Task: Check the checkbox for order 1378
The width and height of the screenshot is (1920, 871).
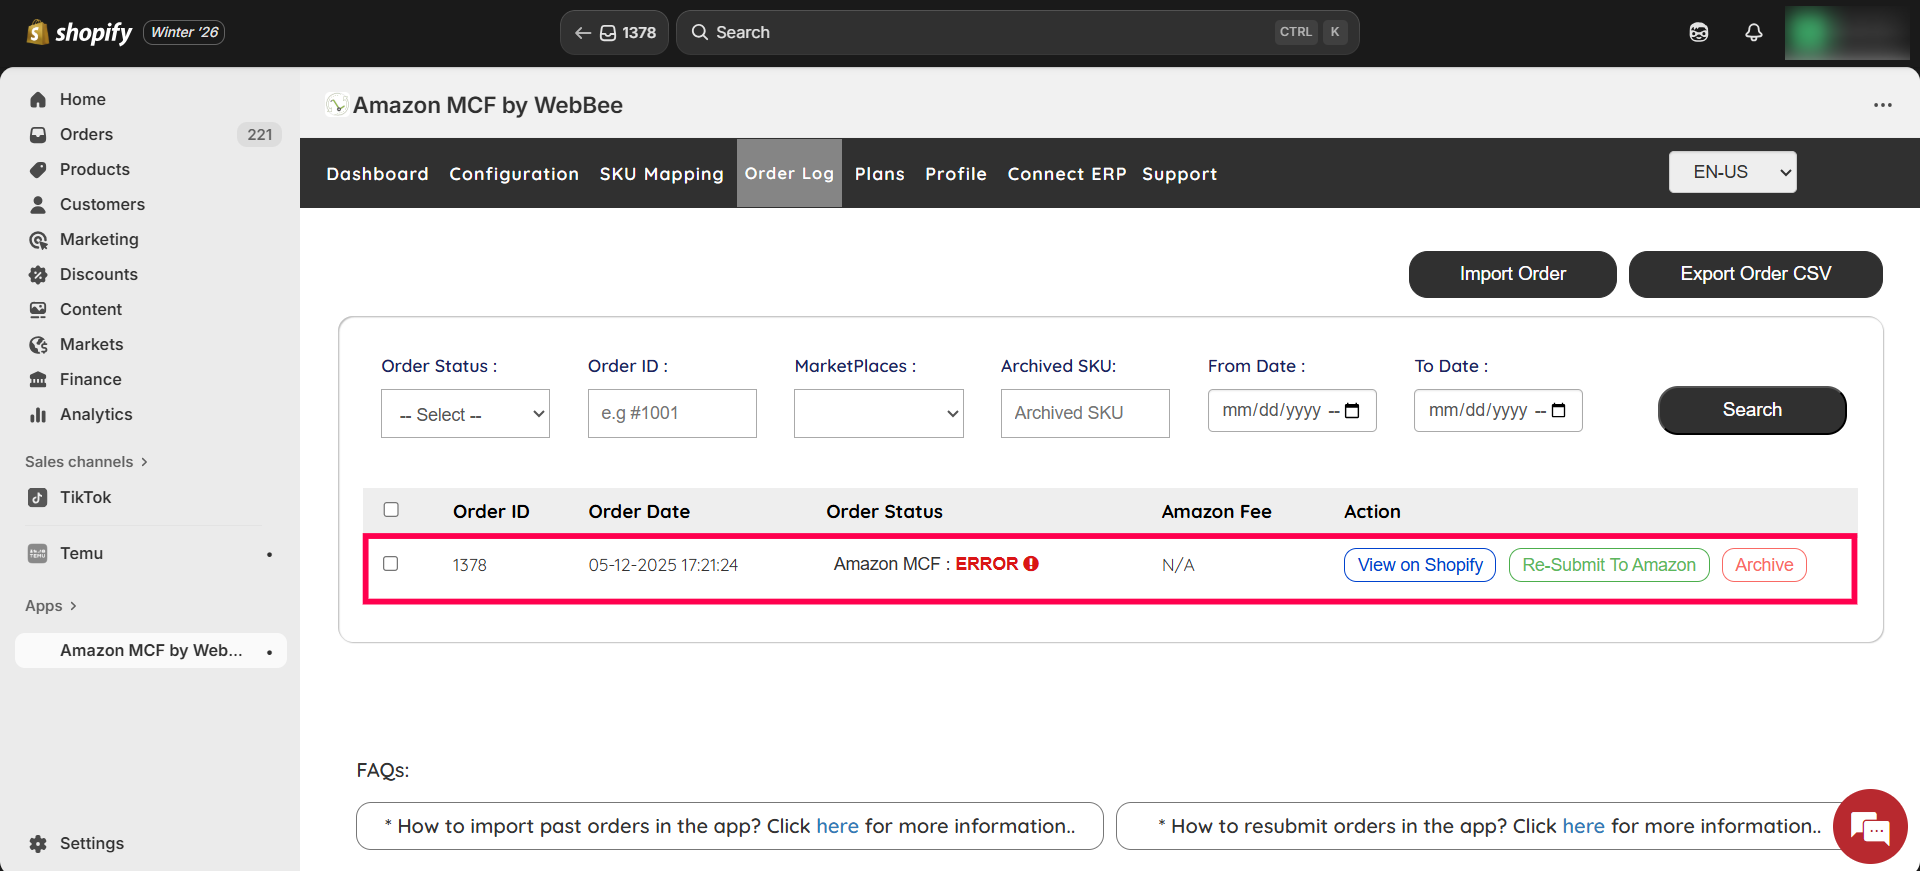Action: pos(391,564)
